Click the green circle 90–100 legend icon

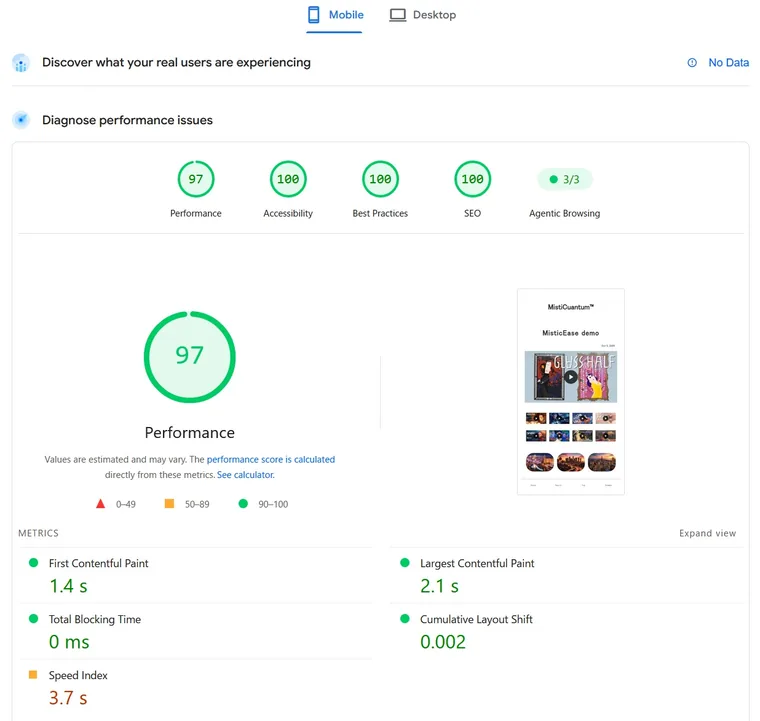point(243,504)
